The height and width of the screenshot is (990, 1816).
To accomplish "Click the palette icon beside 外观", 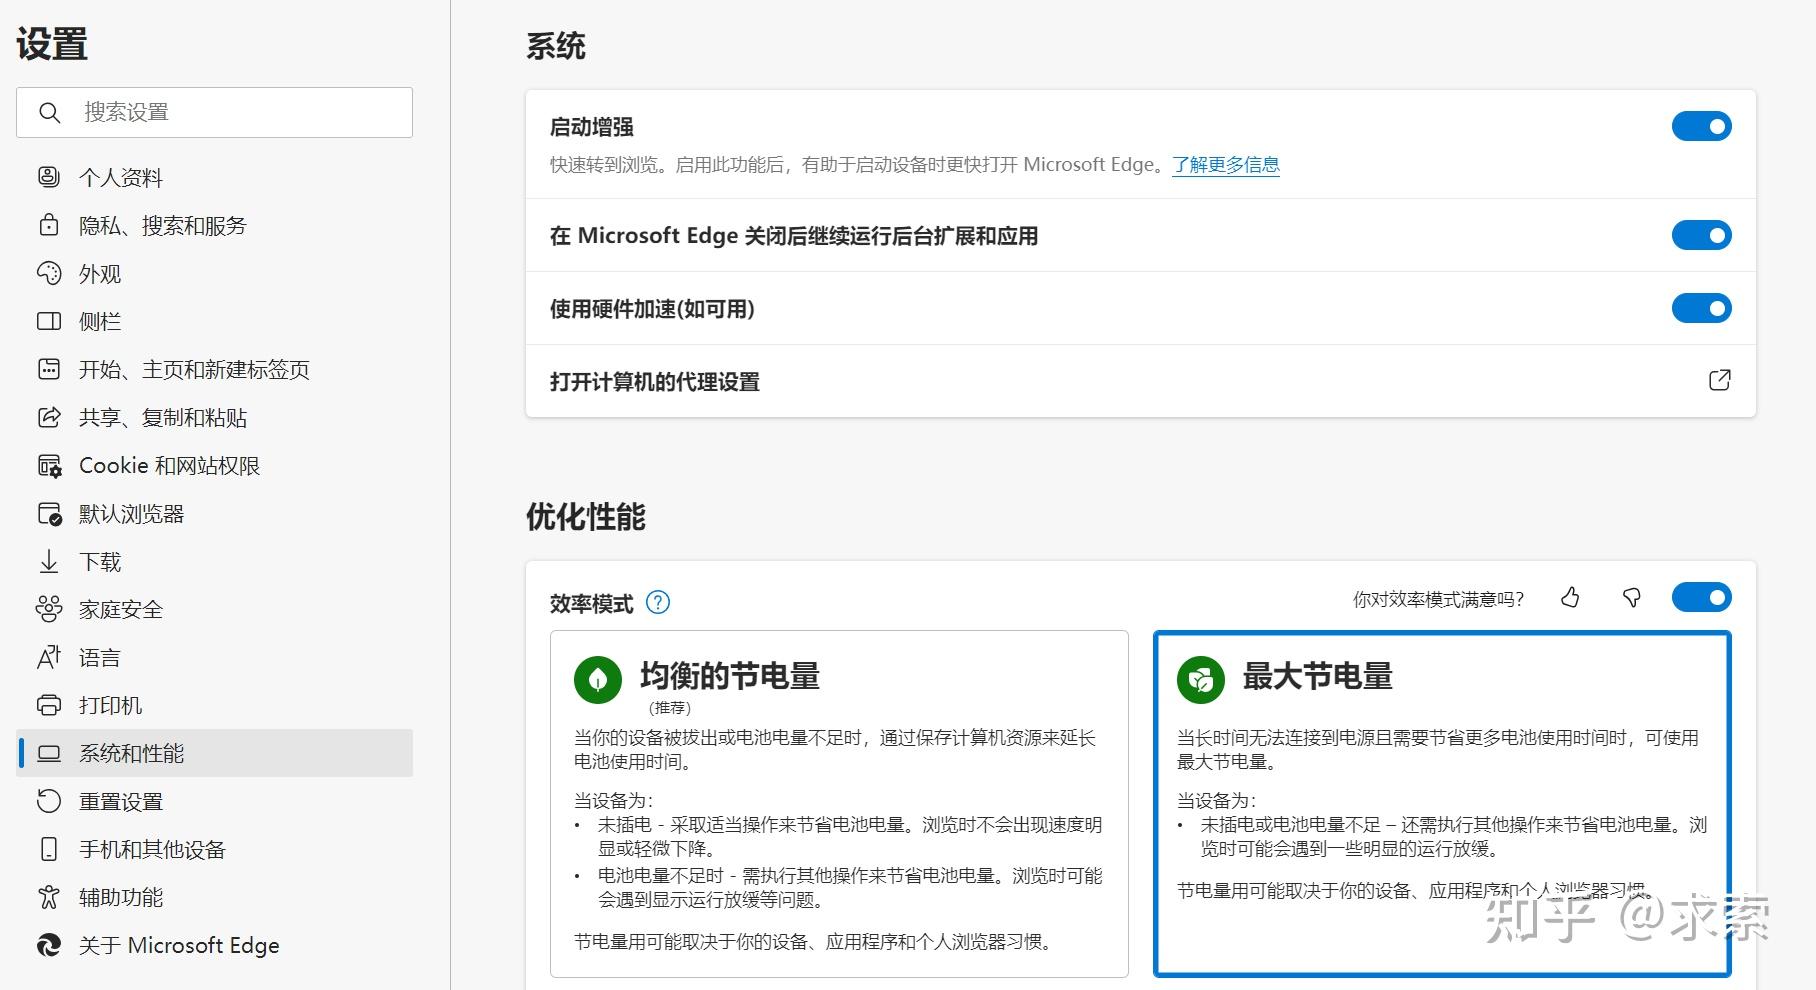I will coord(49,273).
